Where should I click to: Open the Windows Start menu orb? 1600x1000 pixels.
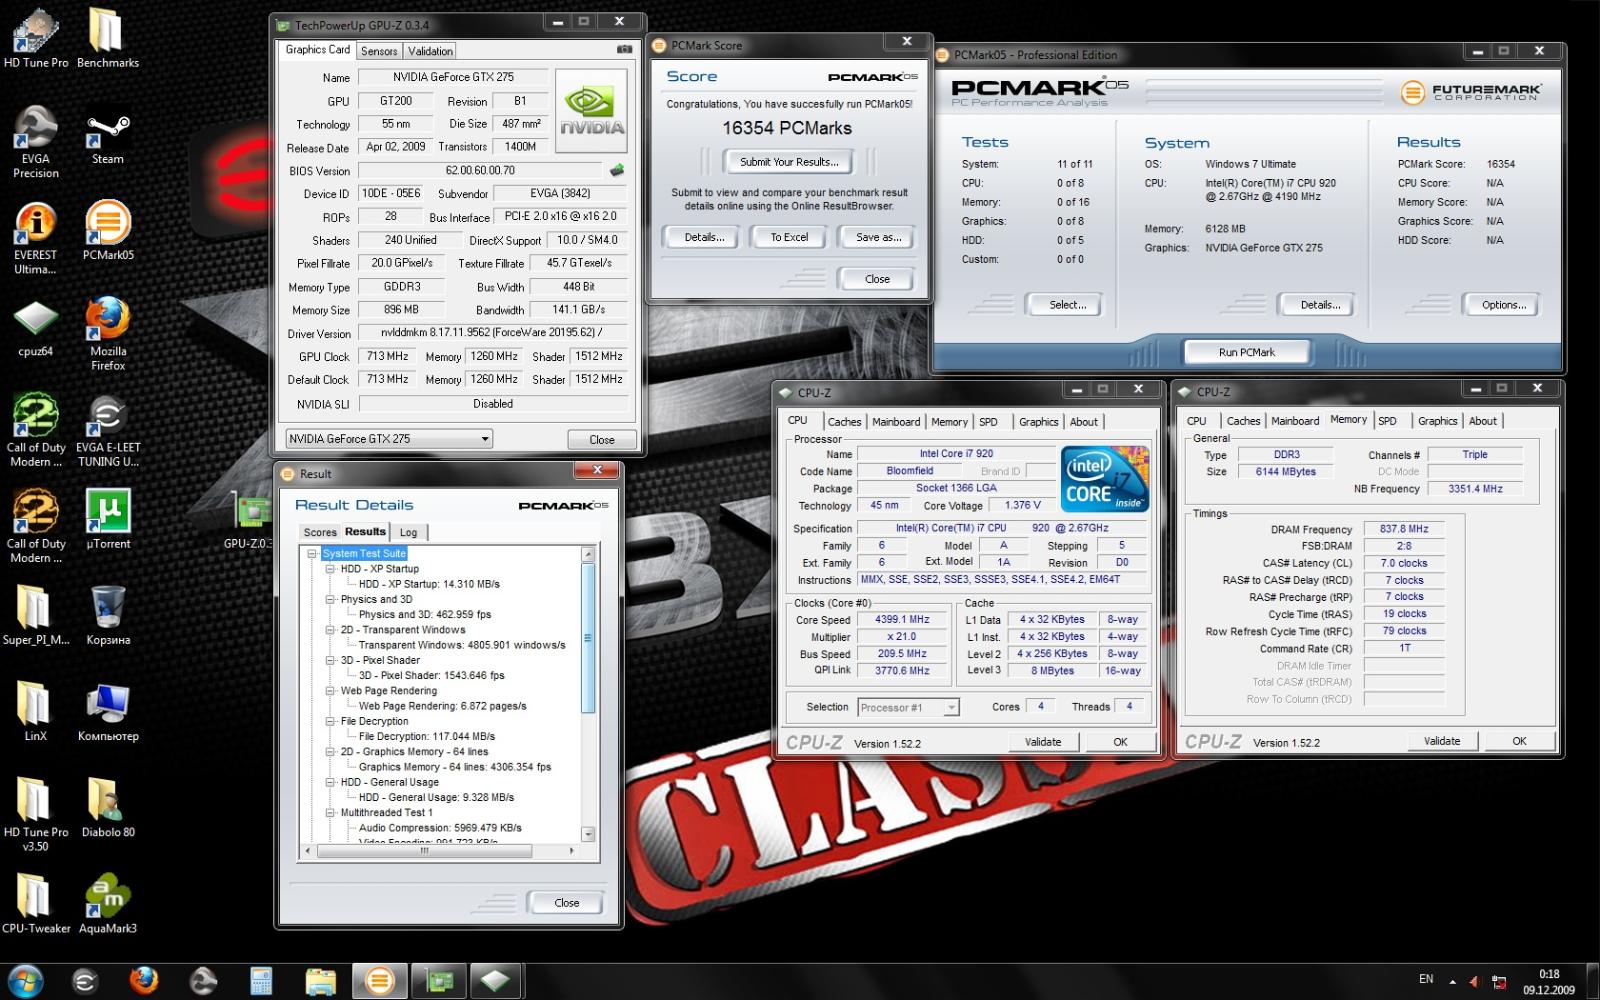coord(25,980)
